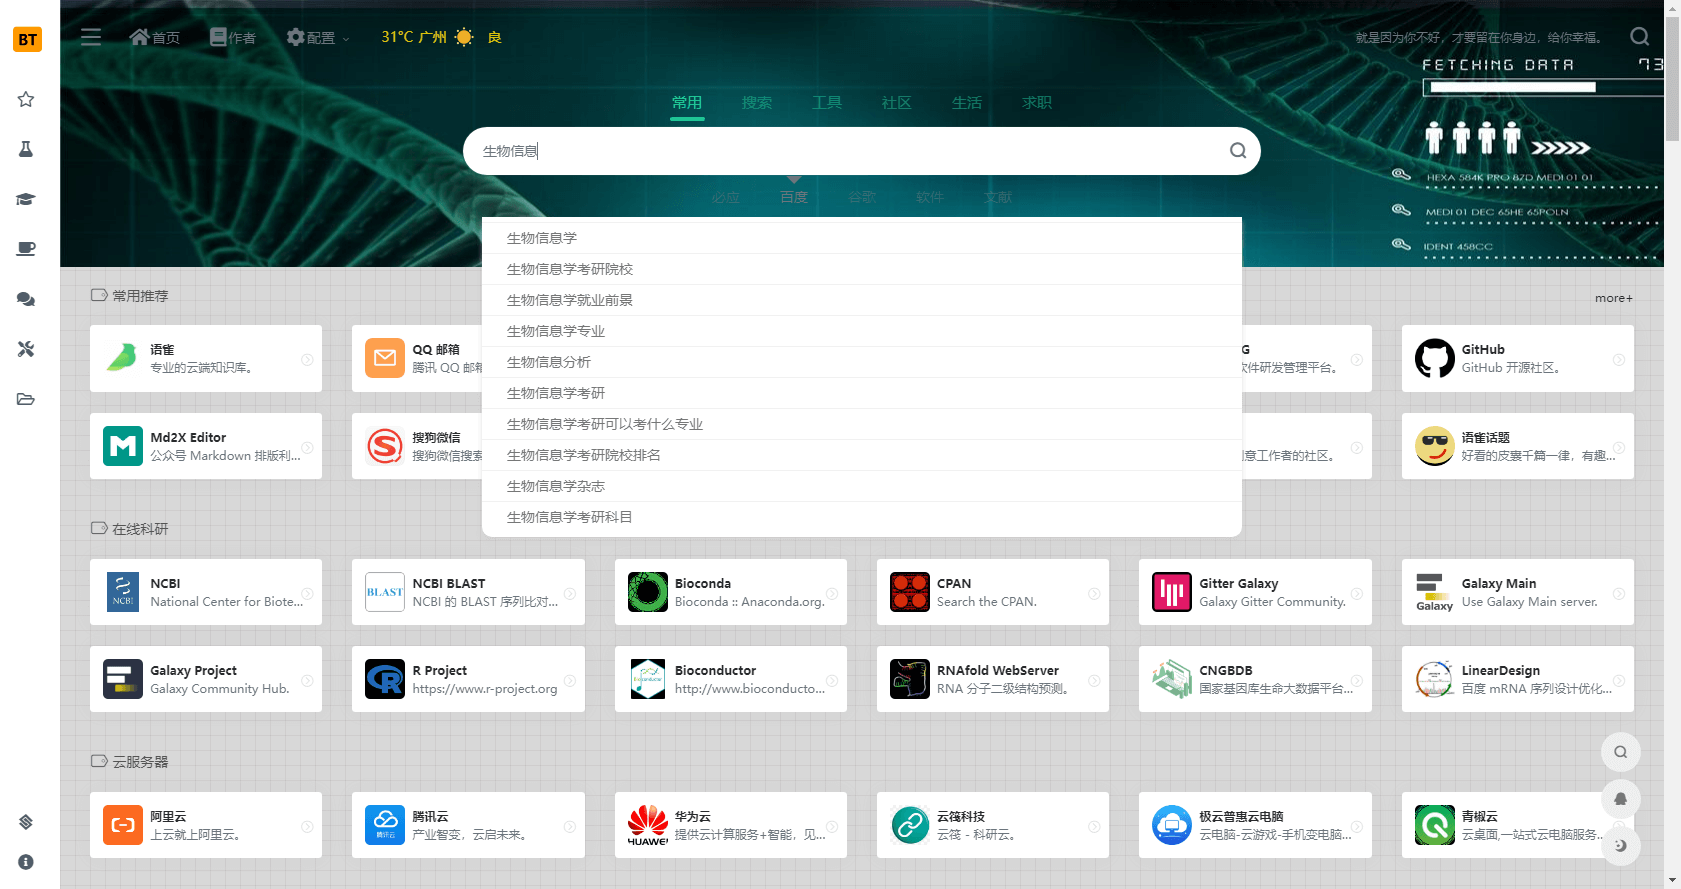The height and width of the screenshot is (889, 1681).
Task: Choose suggestion 生物信息学考研院校排名
Action: pyautogui.click(x=862, y=455)
